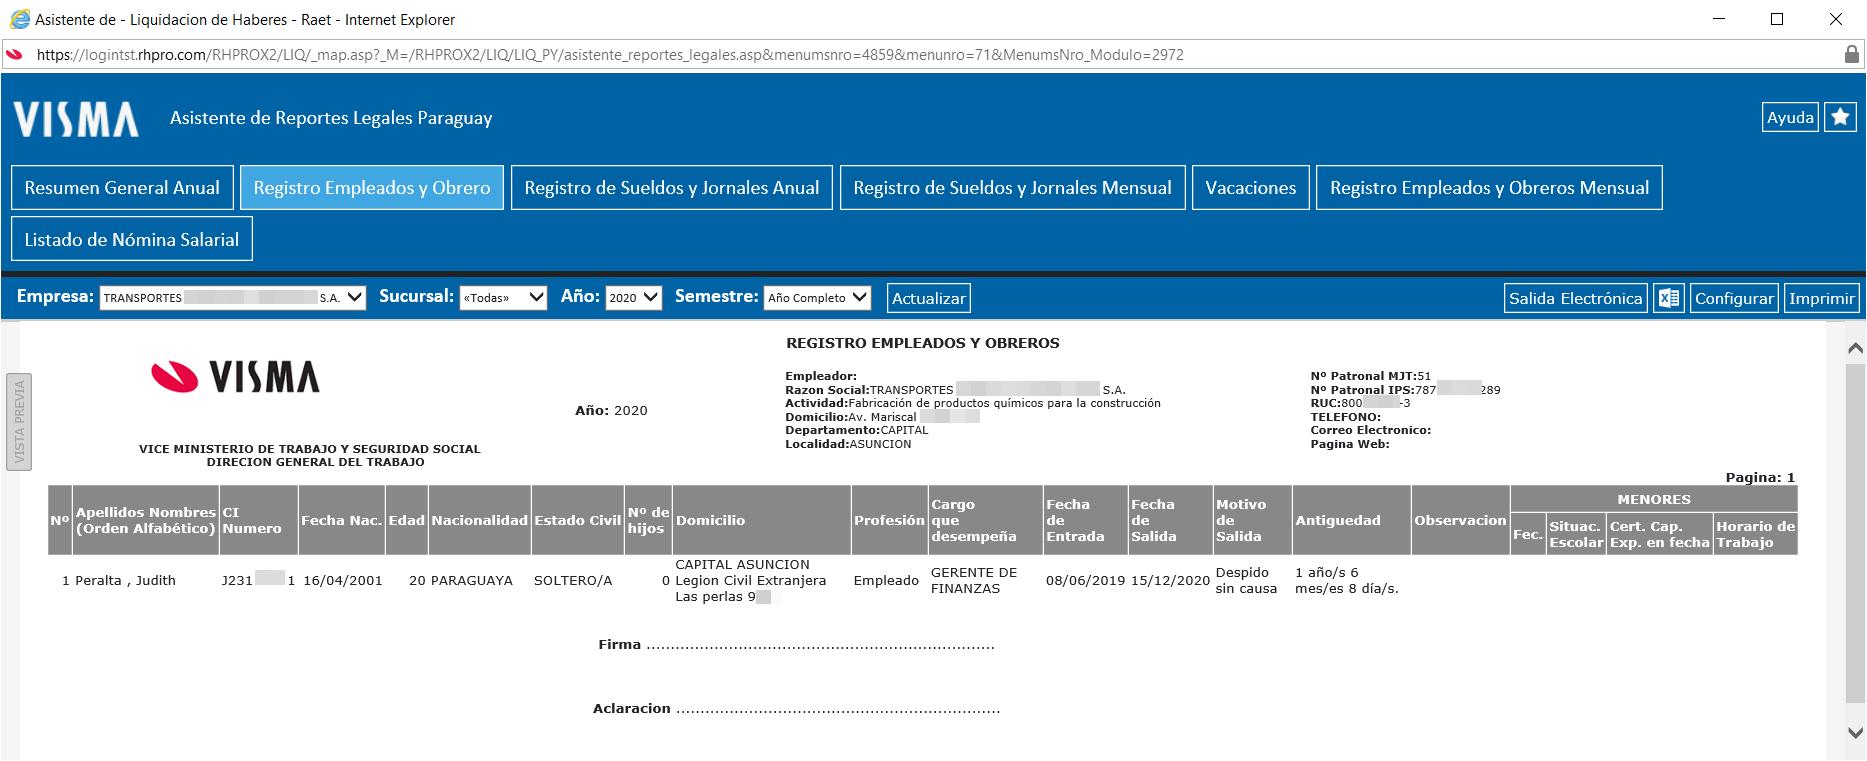Viewport: 1867px width, 761px height.
Task: Click 'REGISTRO EMPLEADOS Y OBREROS' title
Action: click(923, 343)
